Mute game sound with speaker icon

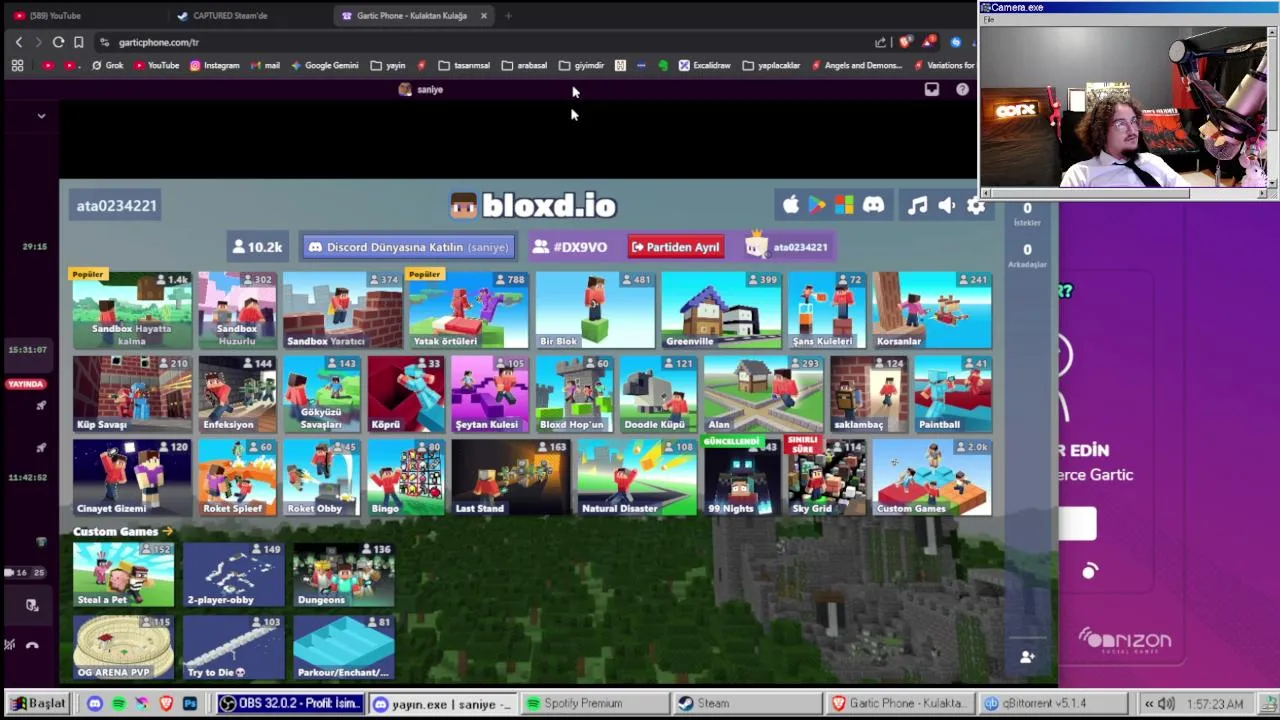pyautogui.click(x=946, y=205)
